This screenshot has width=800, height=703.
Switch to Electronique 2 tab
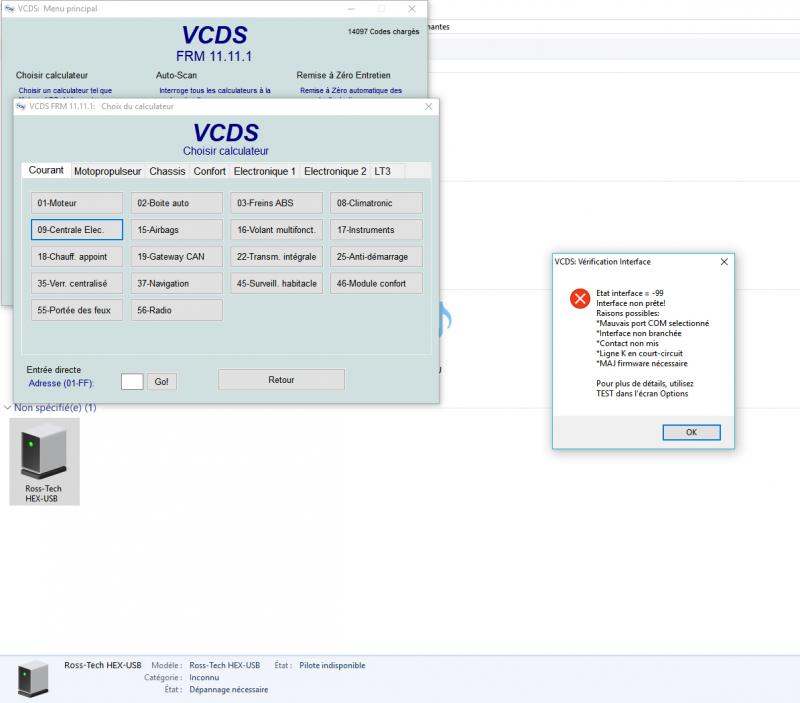335,171
